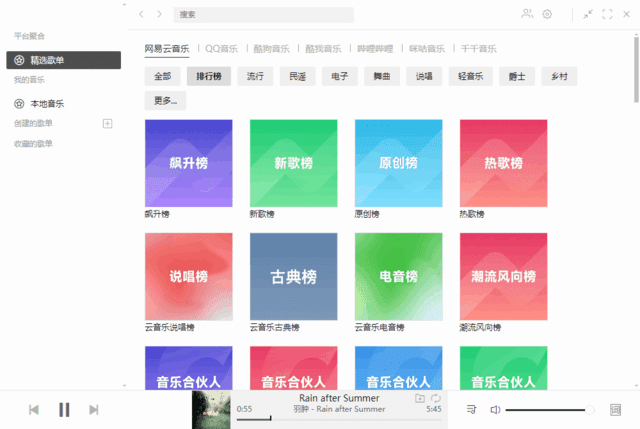Filter playlists by 轻音乐

[x=471, y=76]
